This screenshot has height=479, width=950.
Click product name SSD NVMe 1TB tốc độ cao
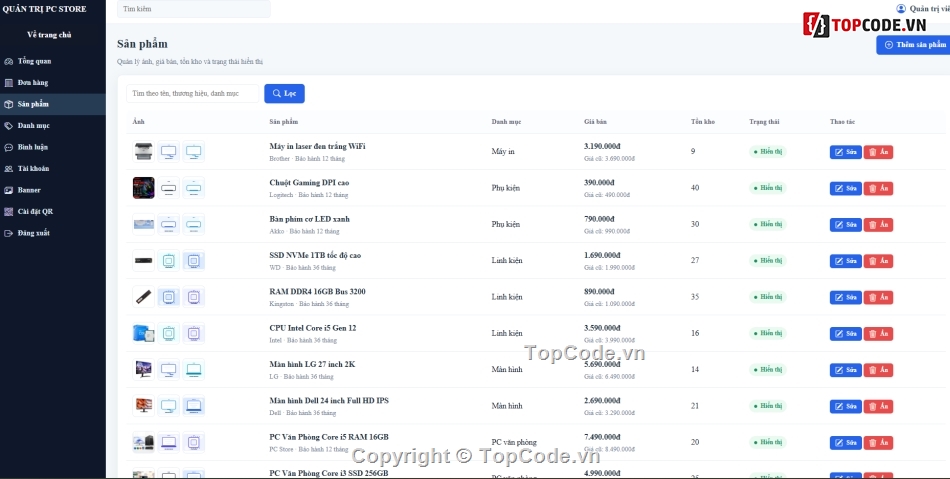click(315, 256)
